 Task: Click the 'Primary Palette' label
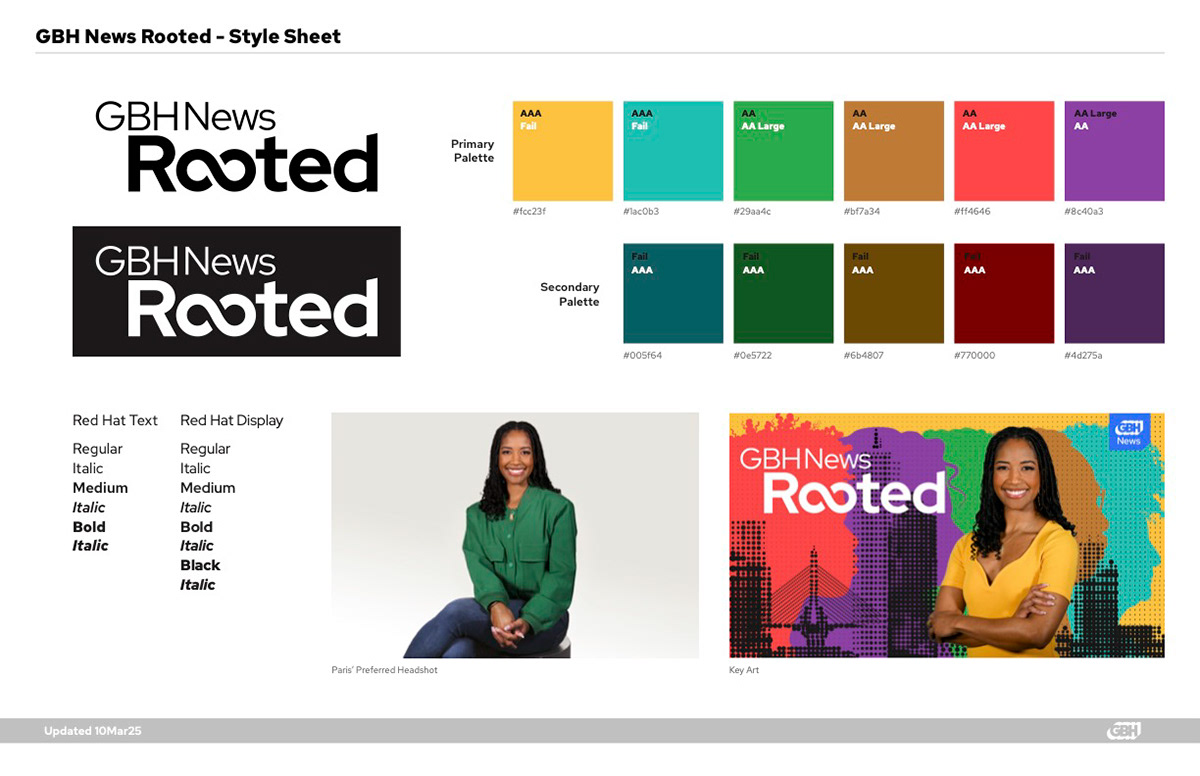click(472, 151)
